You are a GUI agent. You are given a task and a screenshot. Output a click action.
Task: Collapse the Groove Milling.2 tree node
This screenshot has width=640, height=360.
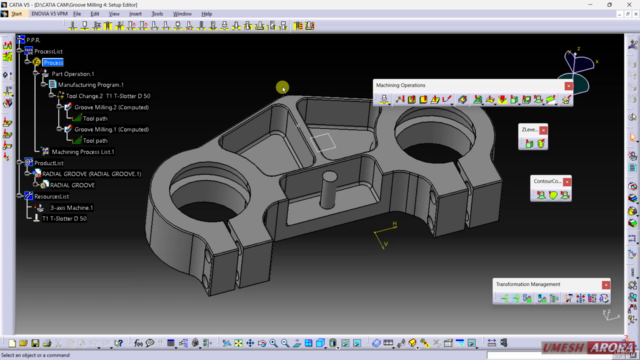[60, 107]
